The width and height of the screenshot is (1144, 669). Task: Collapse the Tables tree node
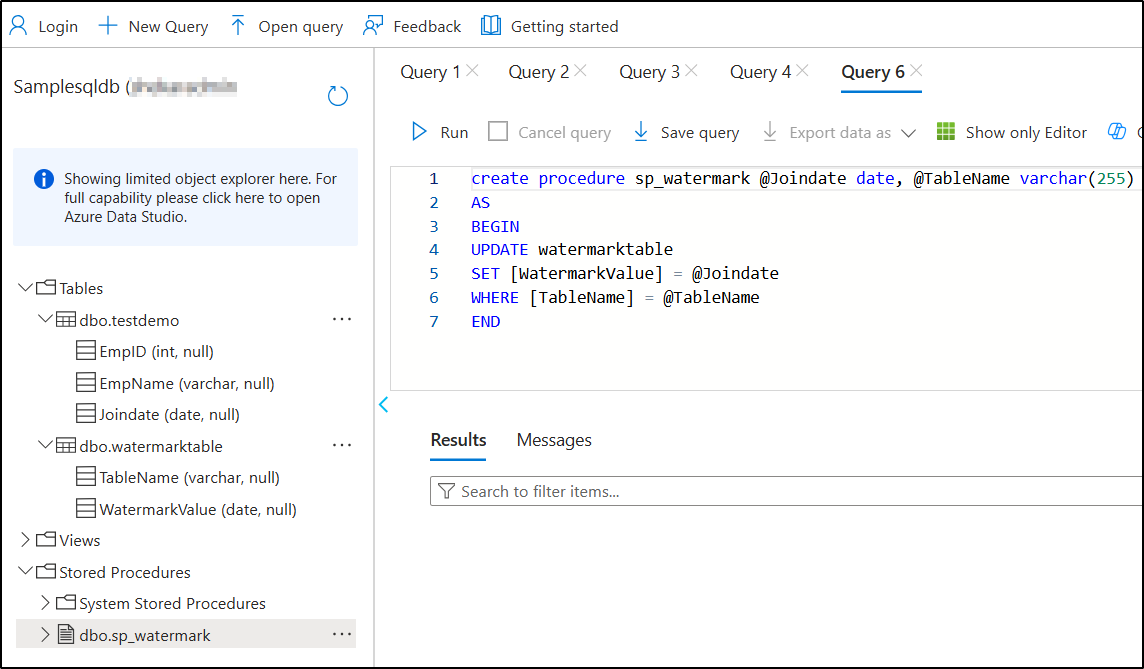pos(26,287)
